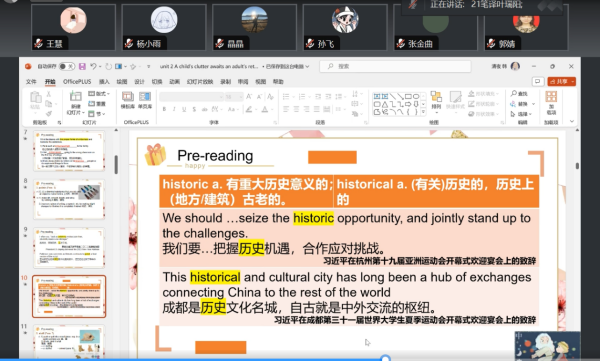Viewport: 600px width, 361px height.
Task: Toggle Bold formatting
Action: click(164, 109)
